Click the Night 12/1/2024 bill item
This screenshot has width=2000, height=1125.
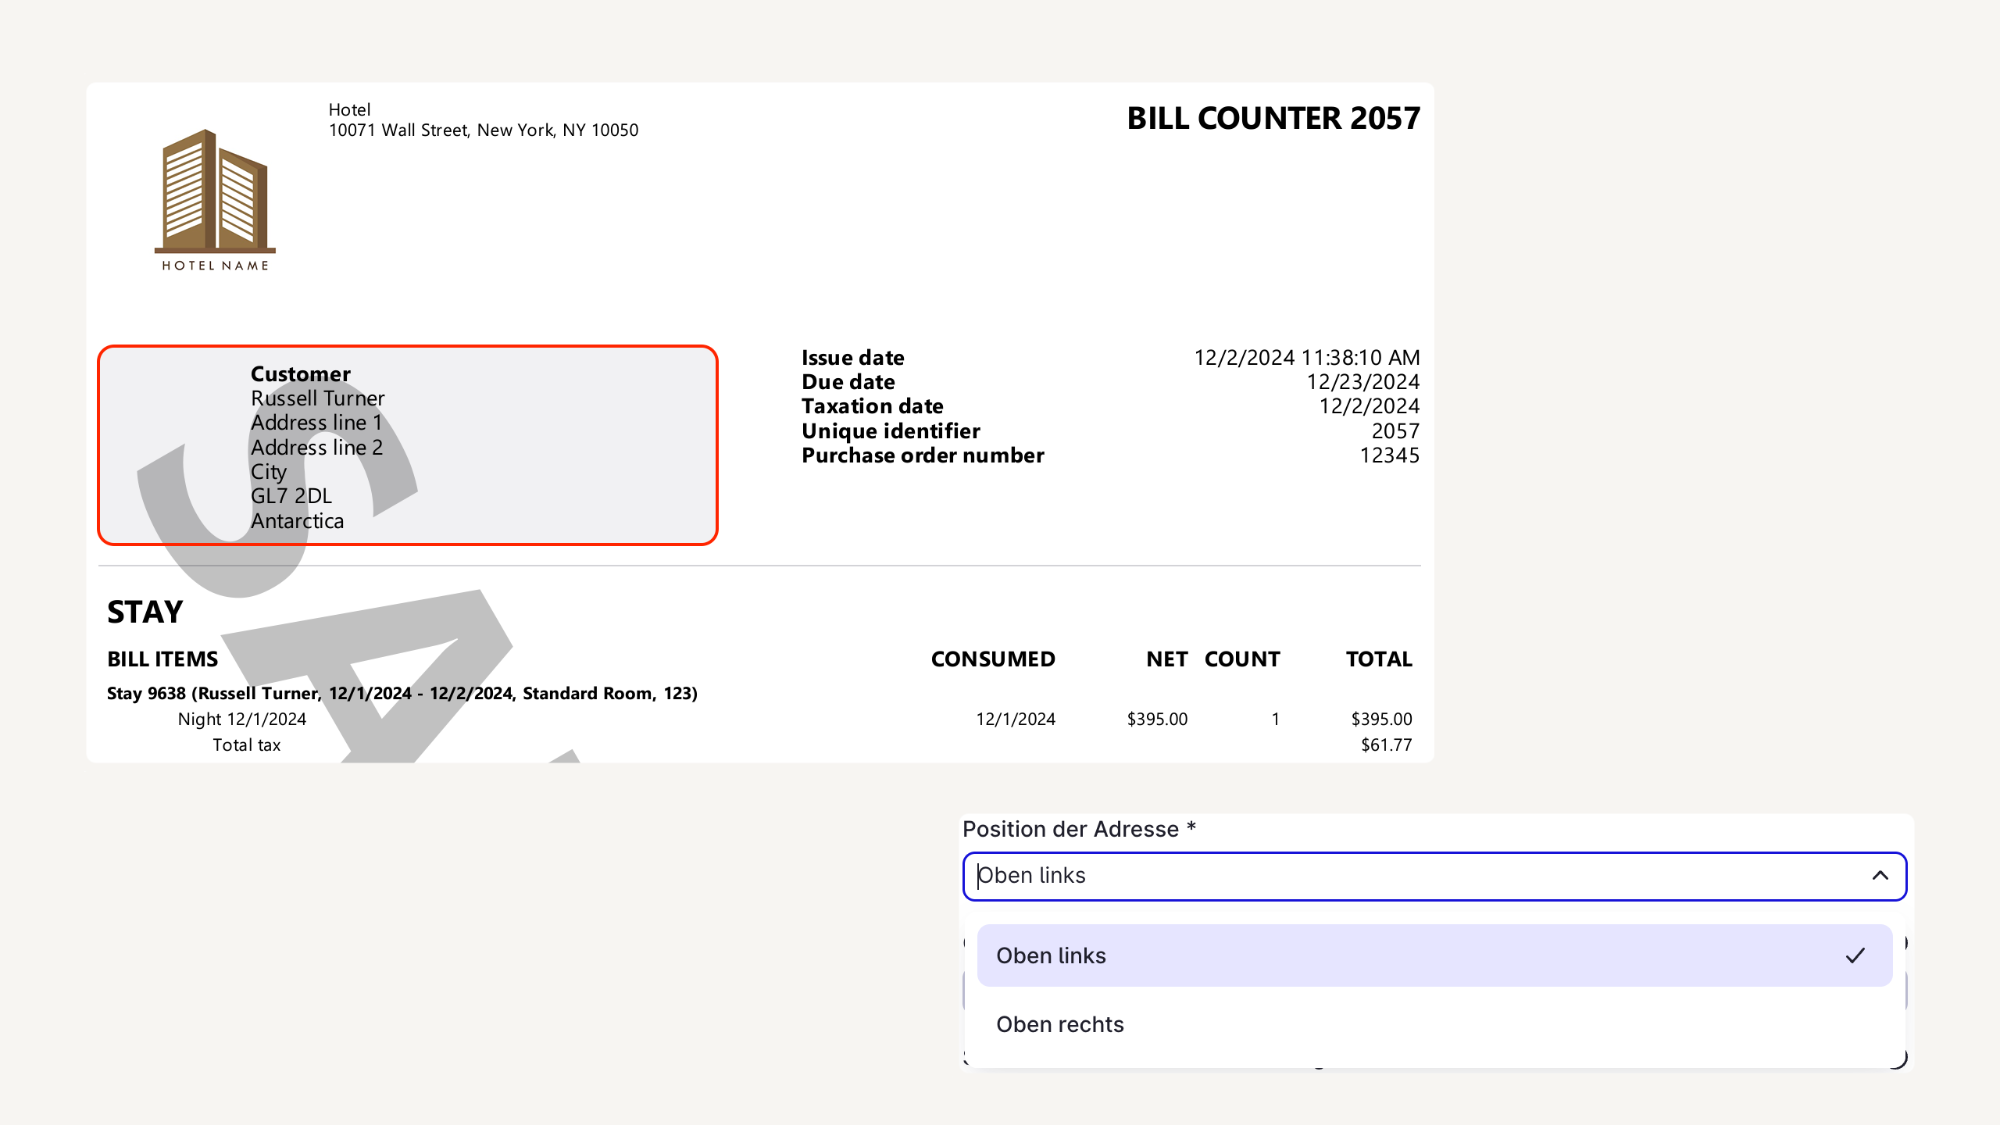(242, 720)
